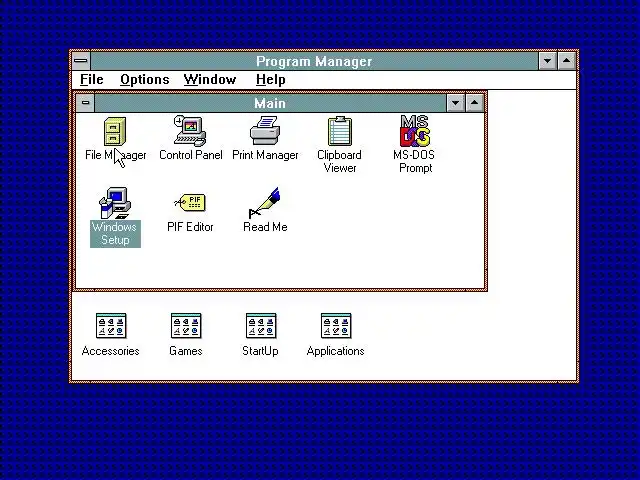This screenshot has height=480, width=640.
Task: Select the Accessories program group icon
Action: [111, 326]
